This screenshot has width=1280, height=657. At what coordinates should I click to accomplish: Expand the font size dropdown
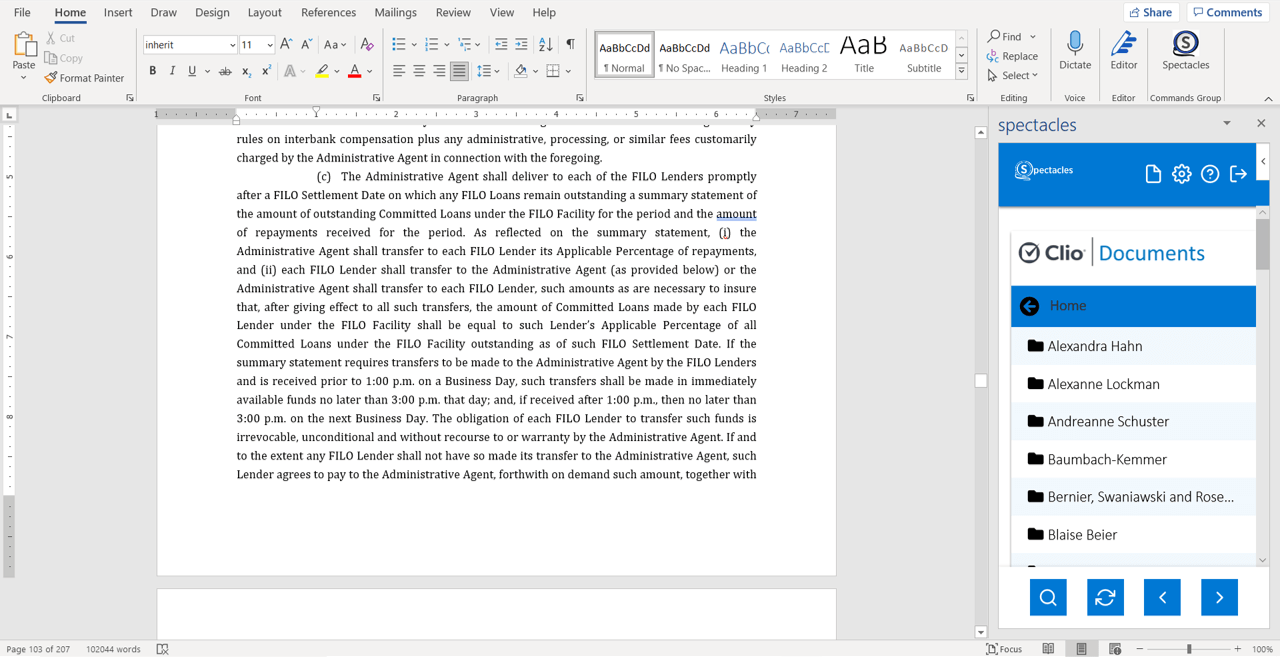click(270, 45)
